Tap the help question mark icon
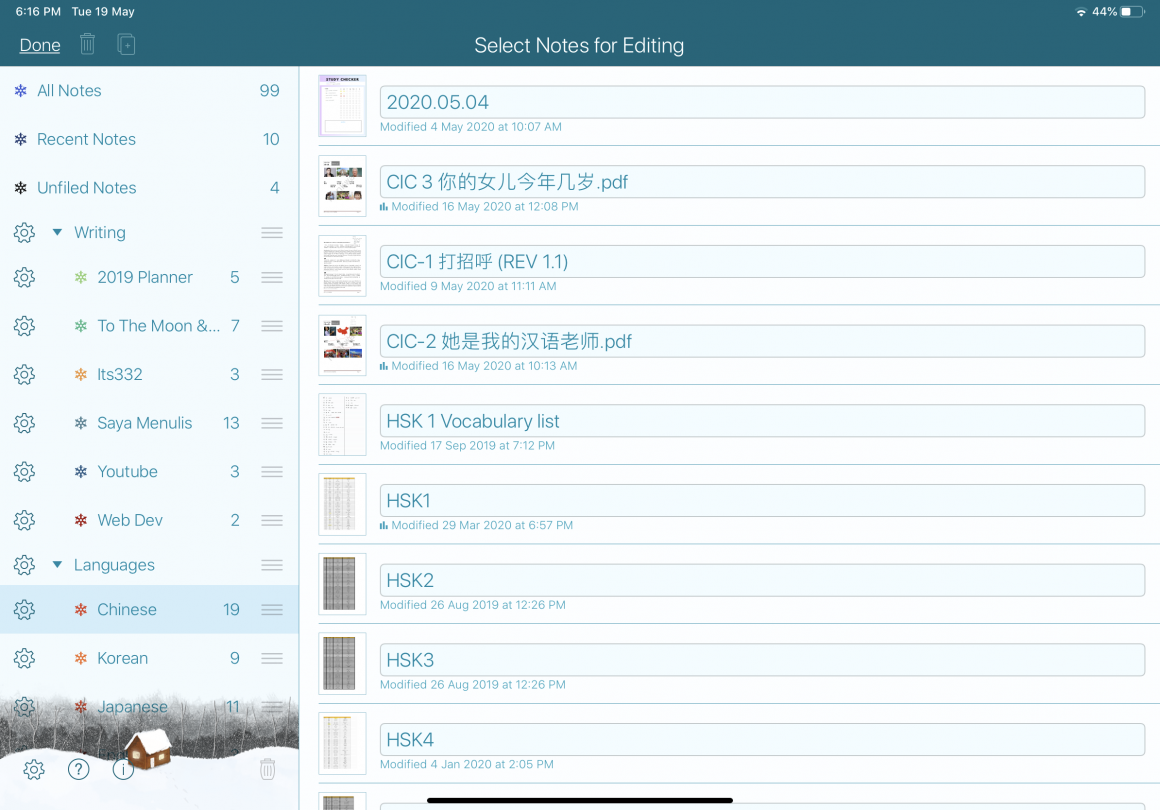The height and width of the screenshot is (810, 1160). pos(78,769)
